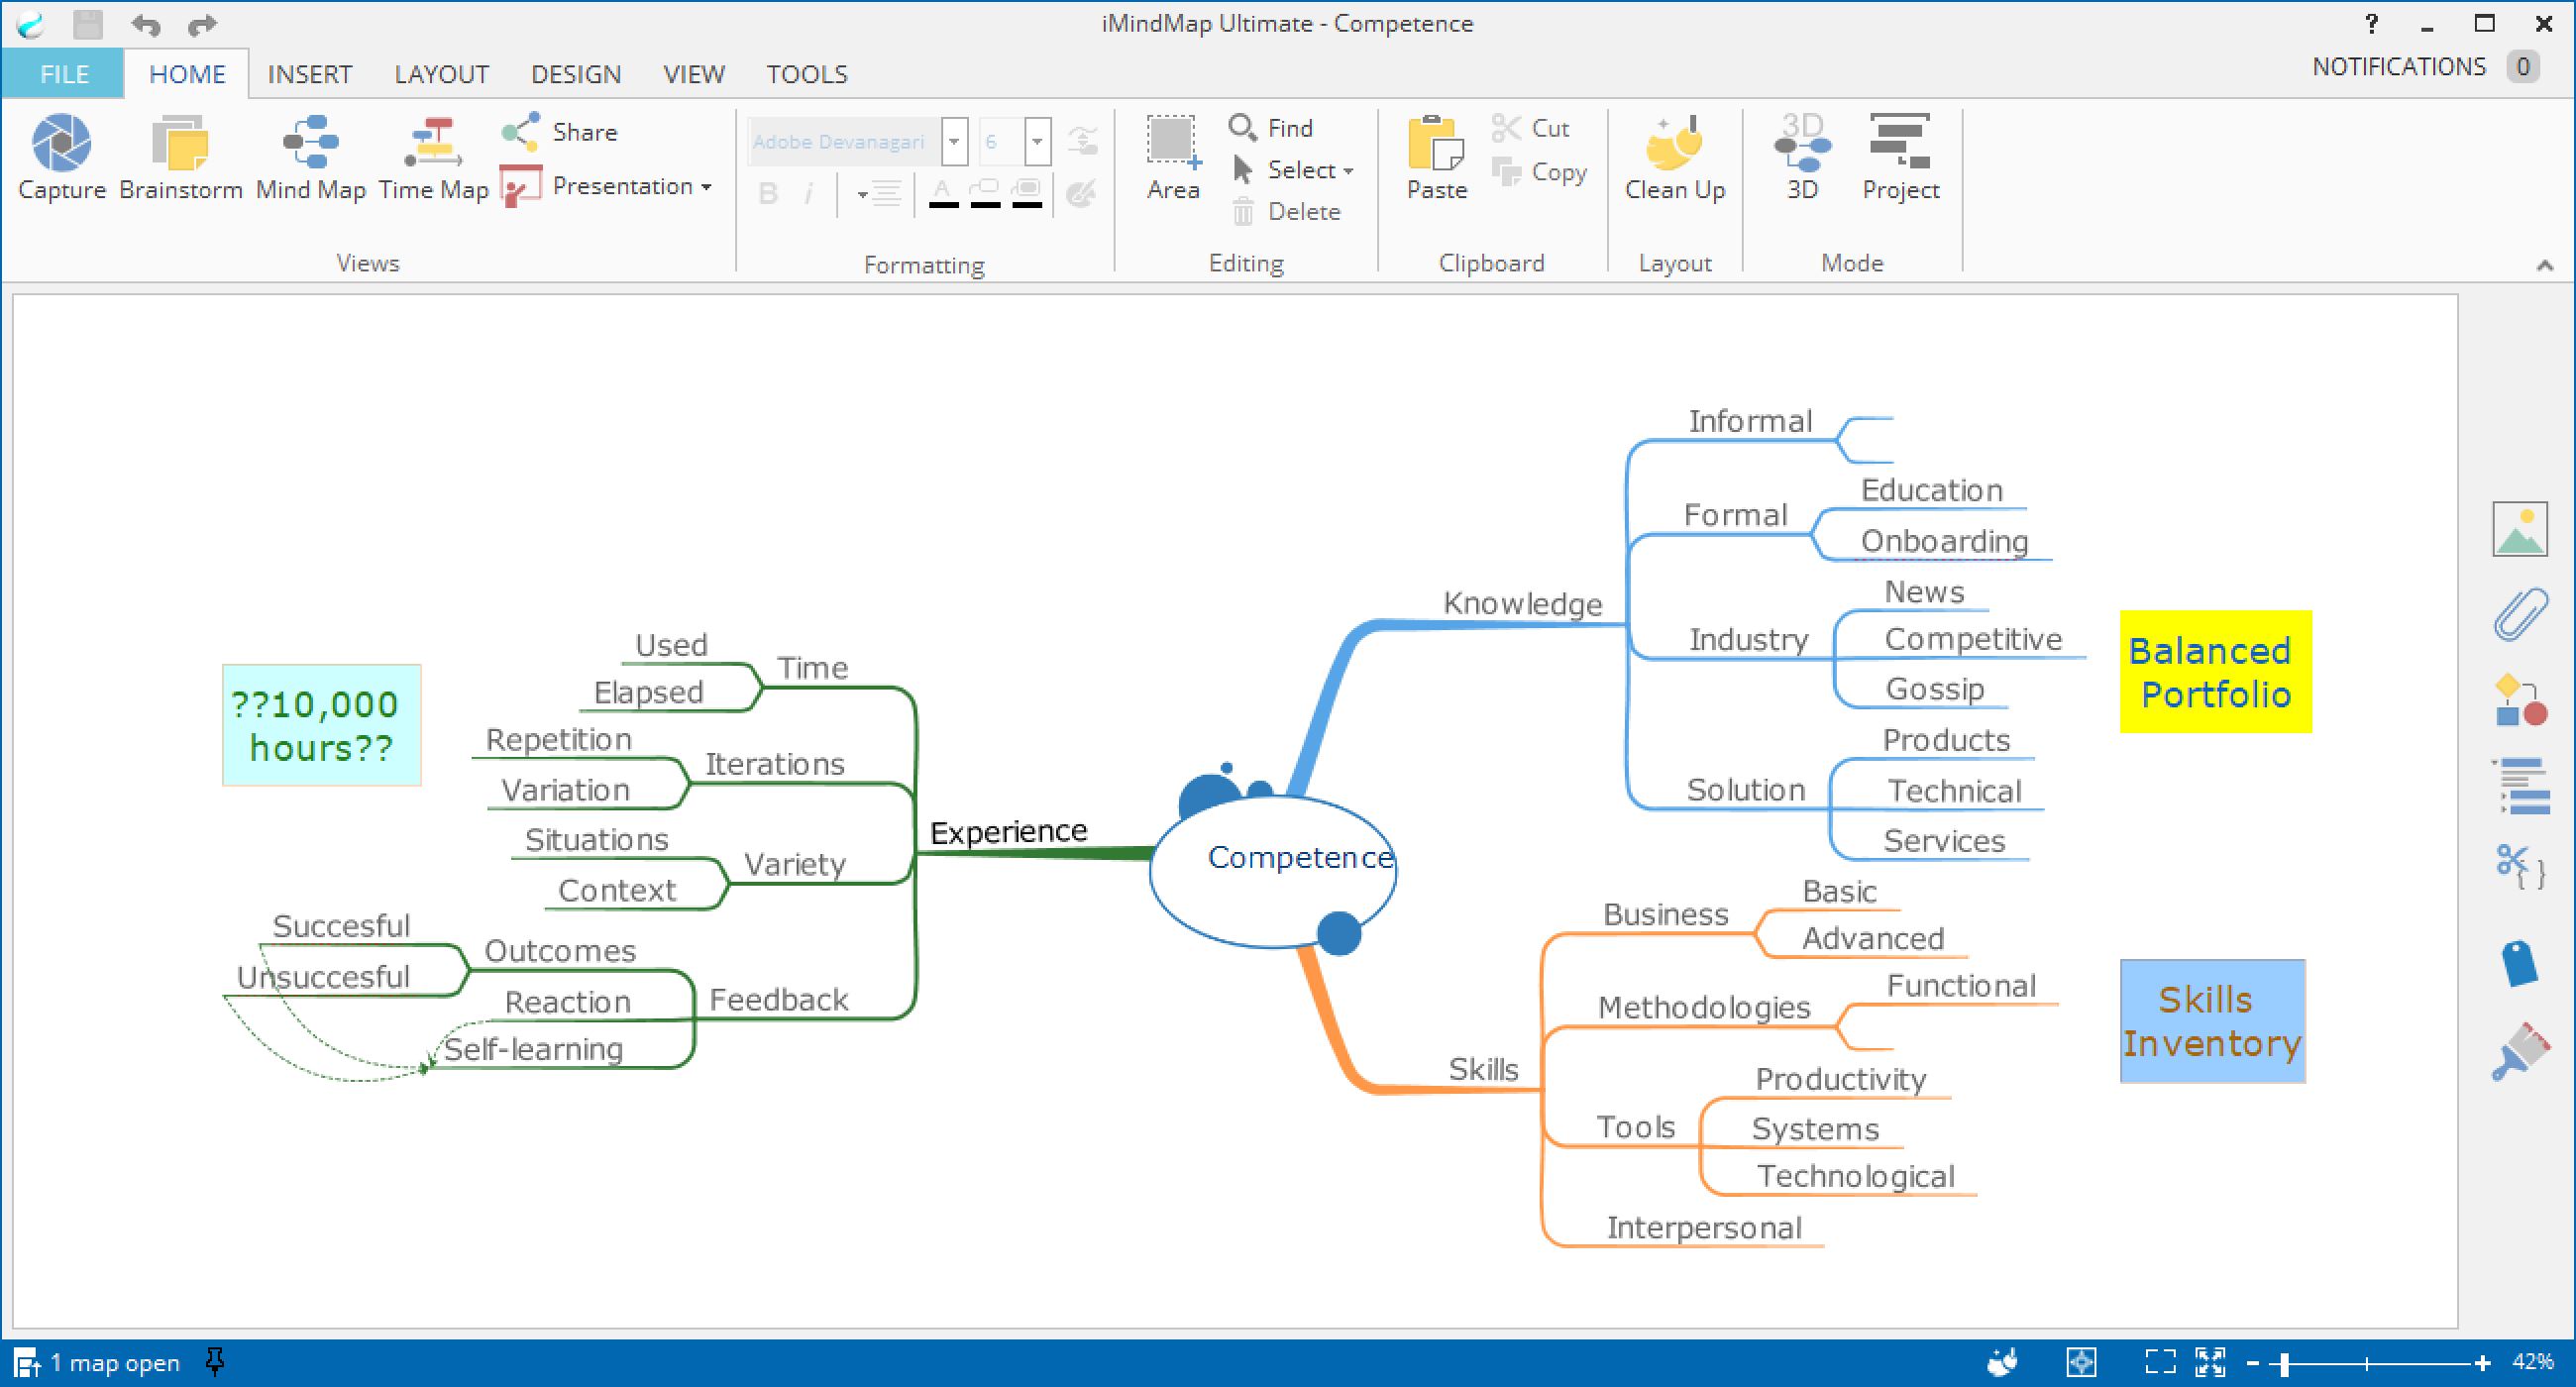Toggle bold formatting button
Viewport: 2576px width, 1387px height.
coord(765,196)
